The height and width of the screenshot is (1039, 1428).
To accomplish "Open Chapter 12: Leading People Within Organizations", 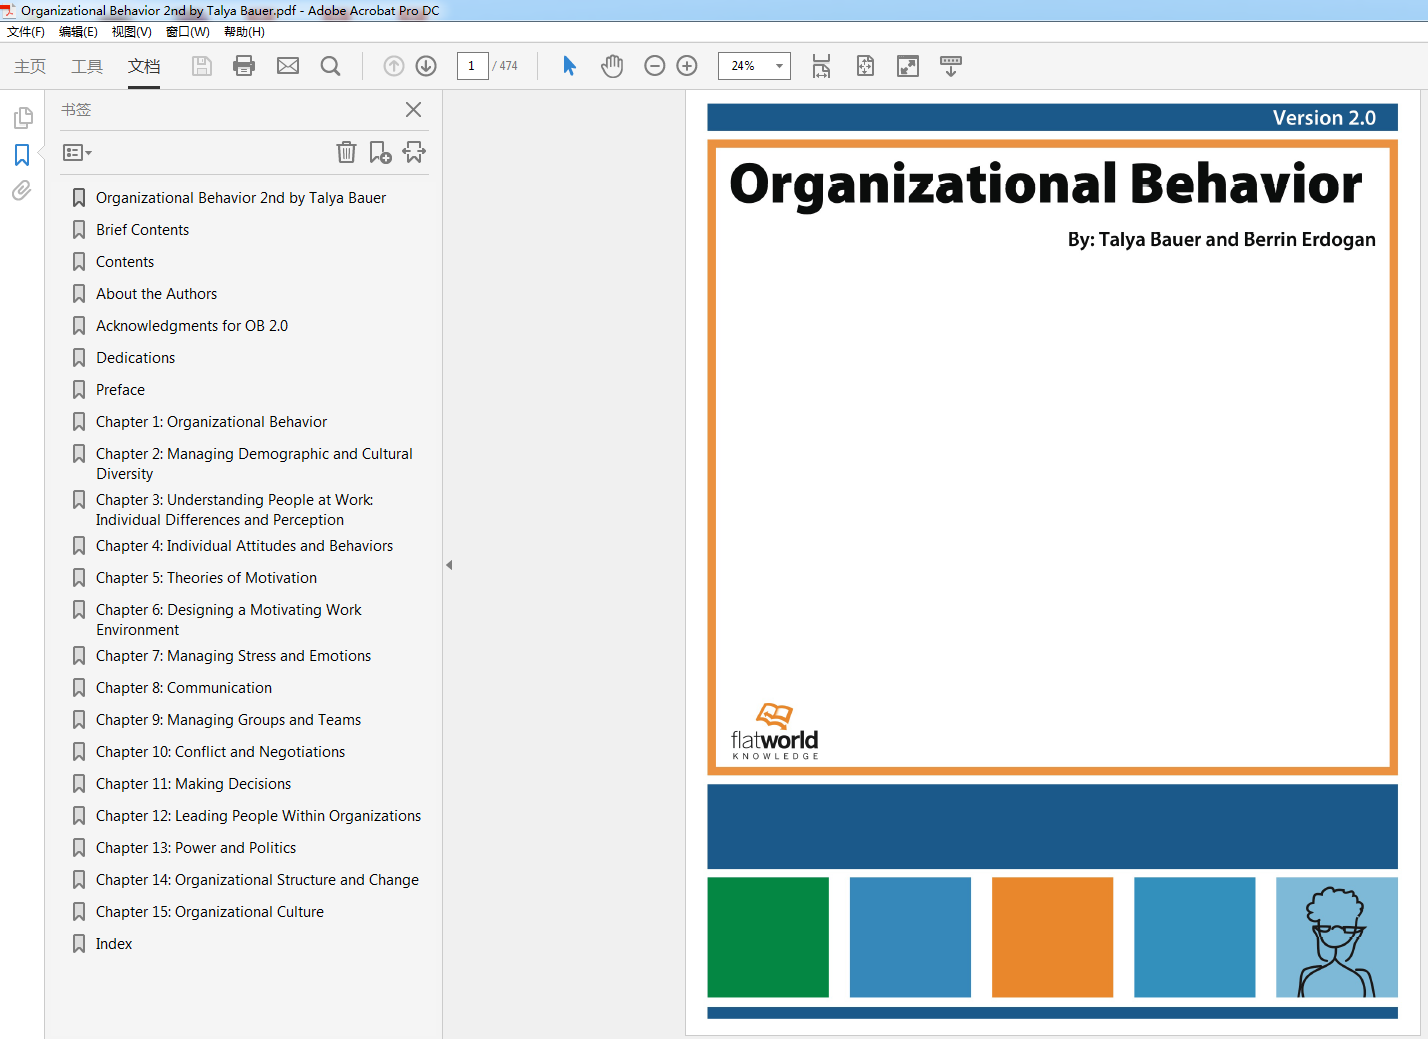I will pyautogui.click(x=258, y=816).
